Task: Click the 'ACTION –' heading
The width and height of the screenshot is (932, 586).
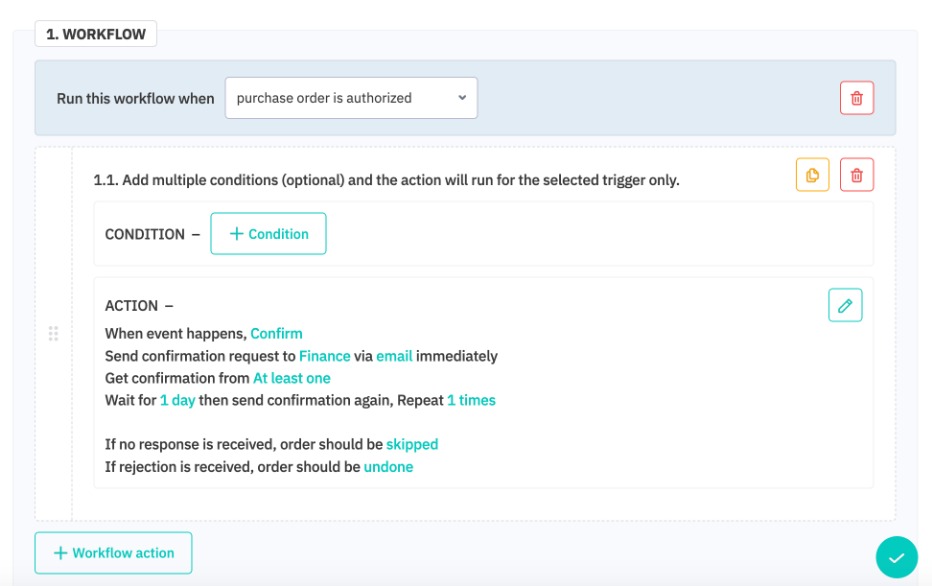Action: click(139, 306)
